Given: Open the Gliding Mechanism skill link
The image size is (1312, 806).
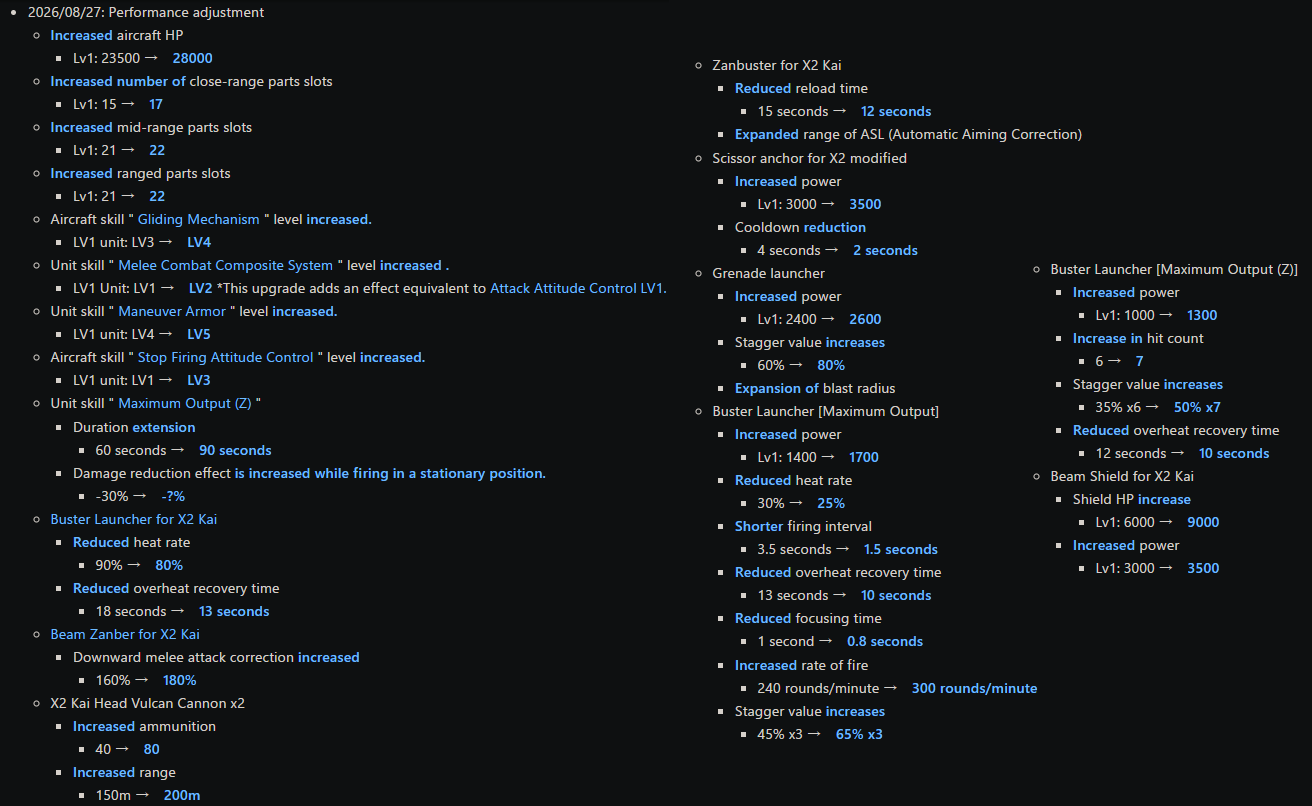Looking at the screenshot, I should click(x=198, y=219).
